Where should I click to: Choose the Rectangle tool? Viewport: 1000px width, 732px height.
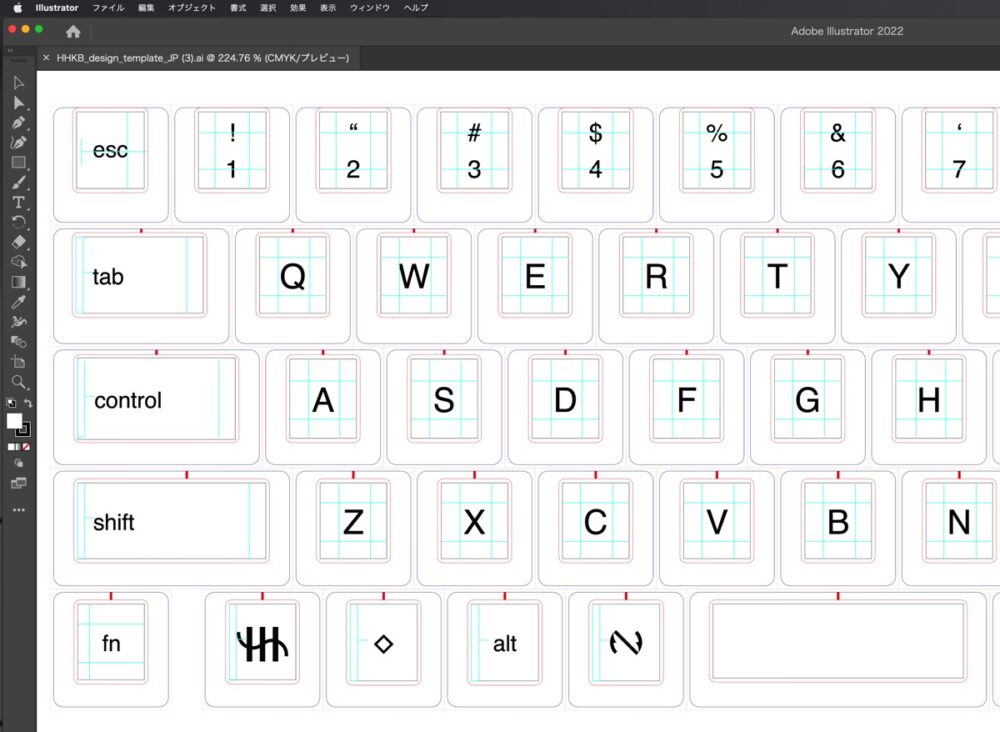(x=18, y=162)
